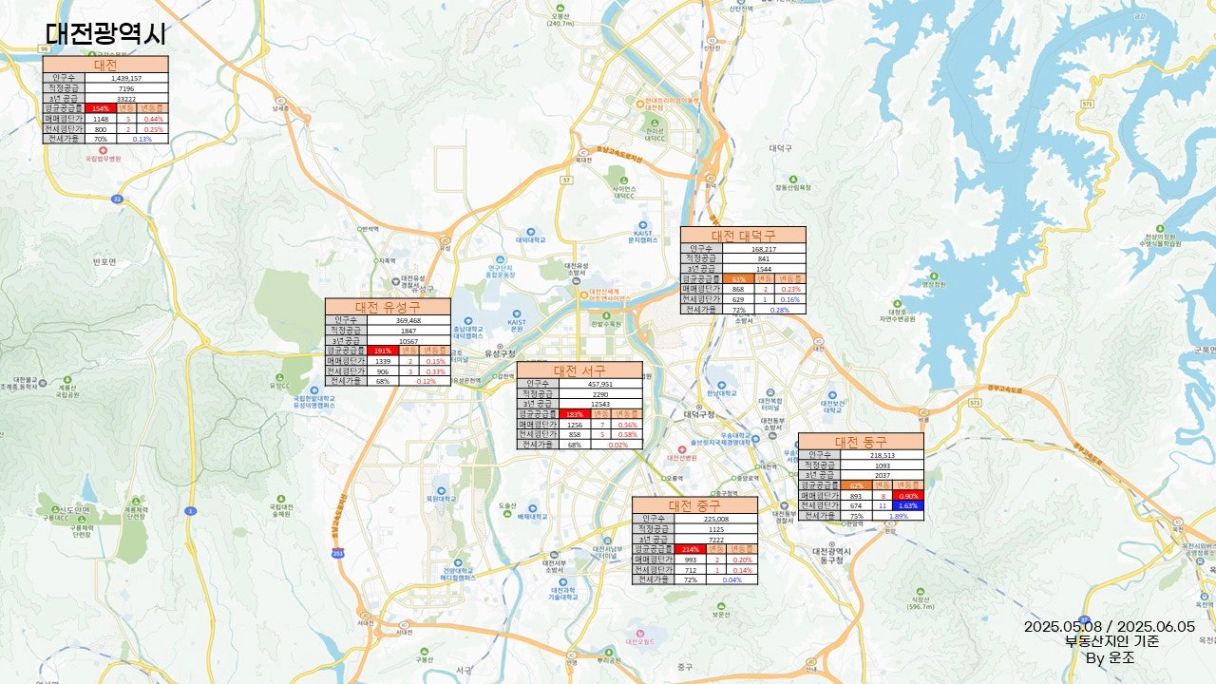Select 3년 공급 value 12543
The height and width of the screenshot is (684, 1216).
(x=600, y=404)
